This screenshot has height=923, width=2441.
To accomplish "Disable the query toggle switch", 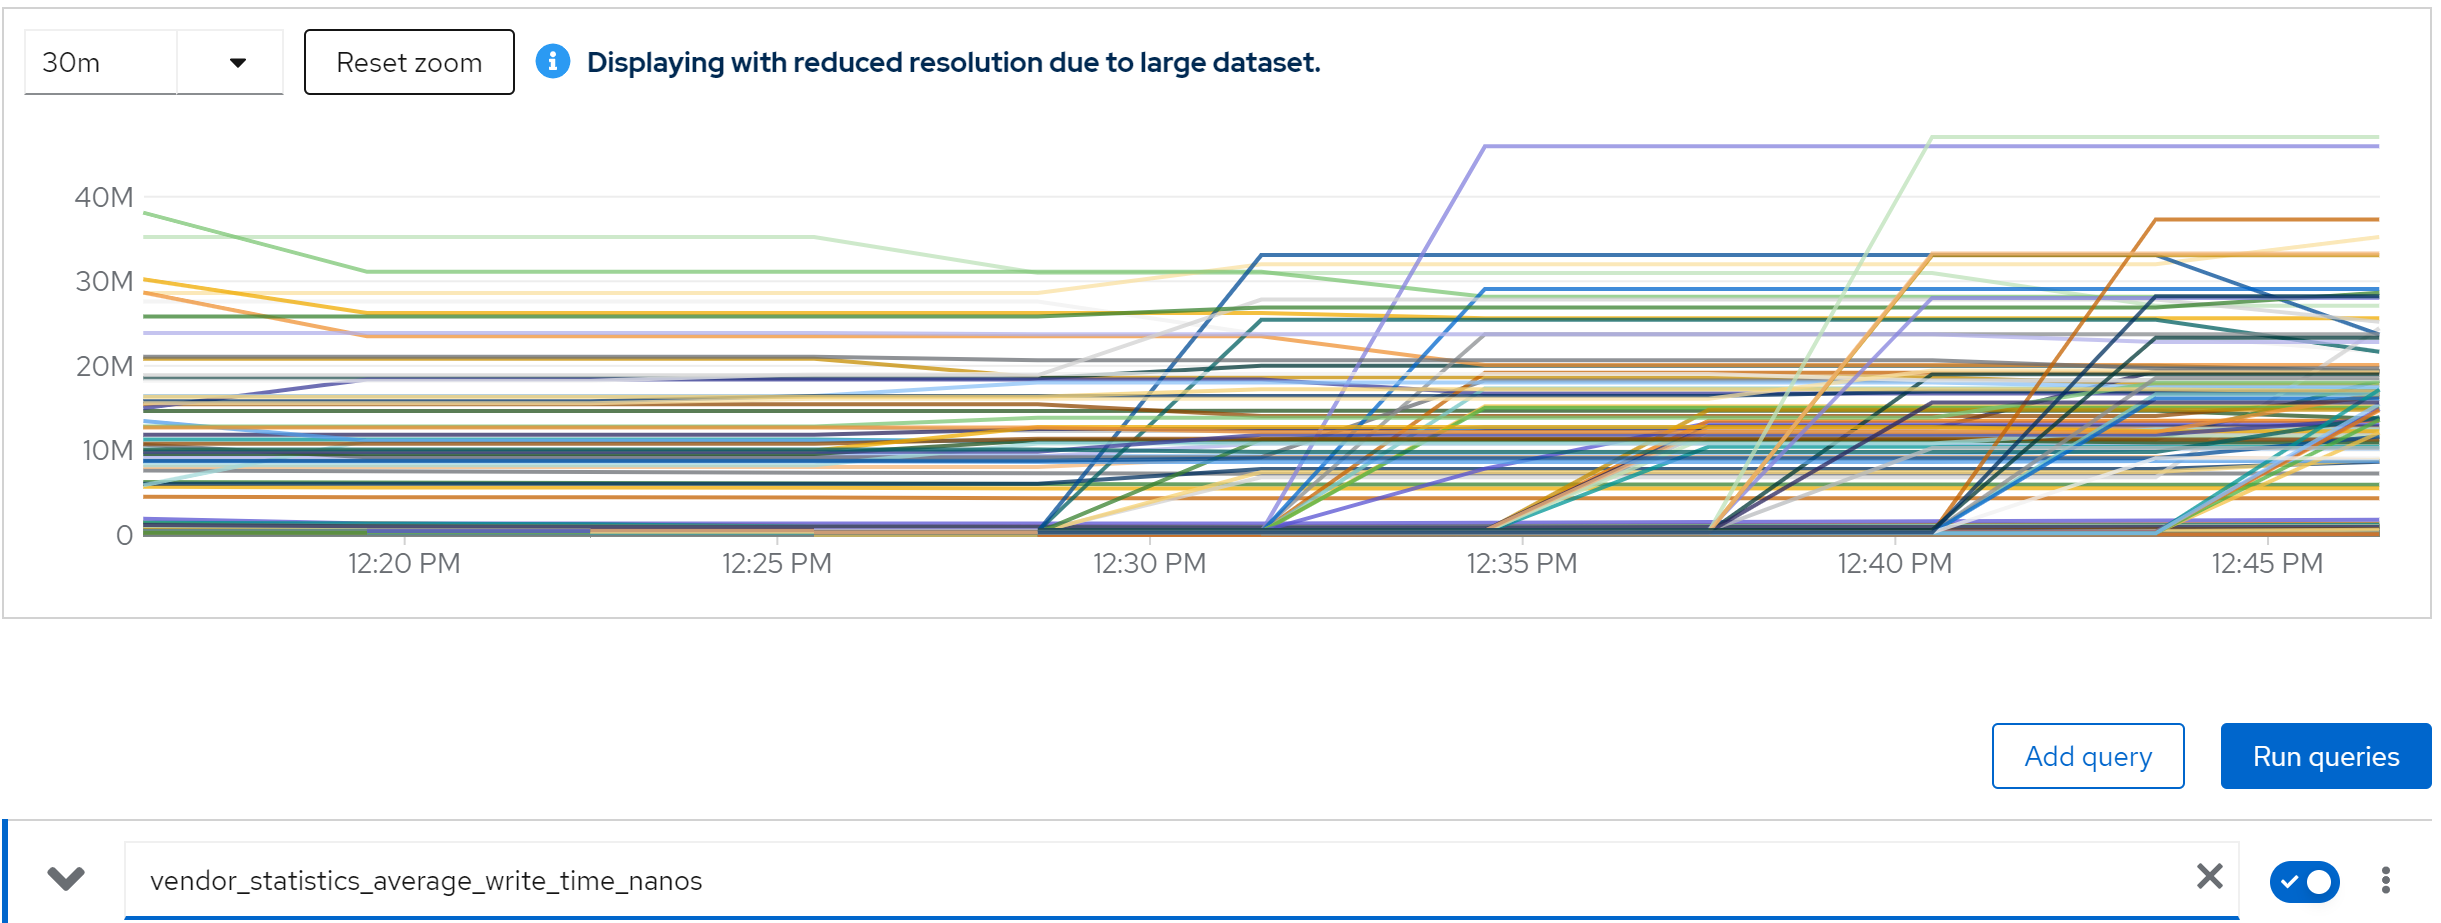I will pos(2304,881).
